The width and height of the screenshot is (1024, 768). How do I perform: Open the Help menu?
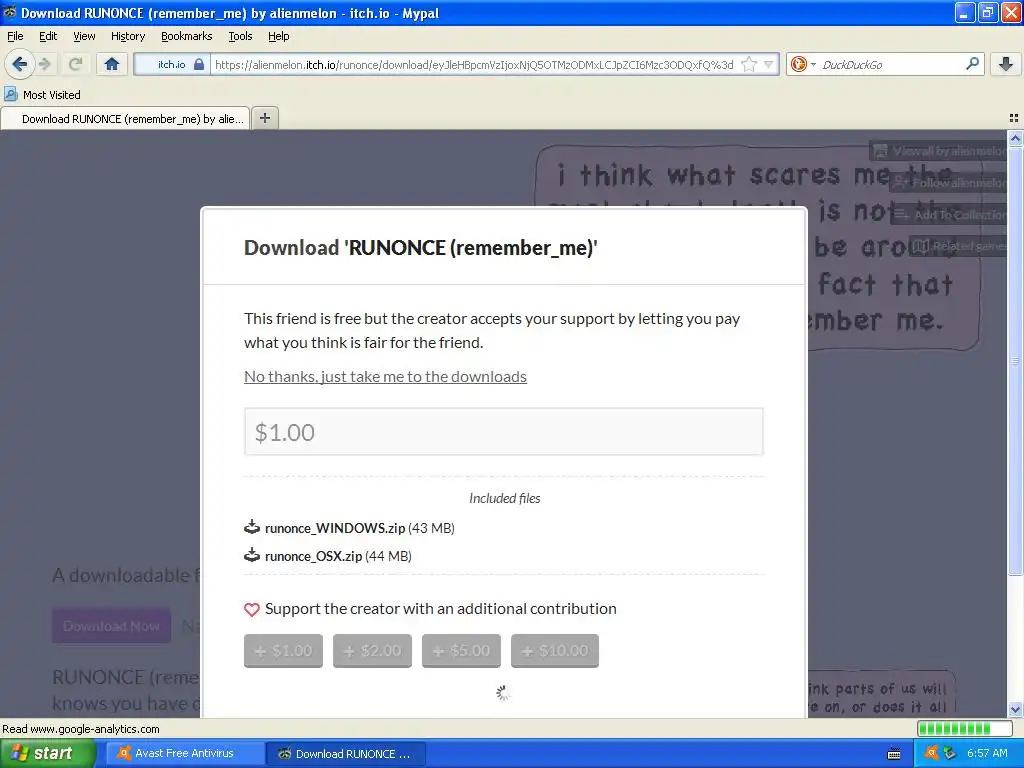[x=278, y=36]
